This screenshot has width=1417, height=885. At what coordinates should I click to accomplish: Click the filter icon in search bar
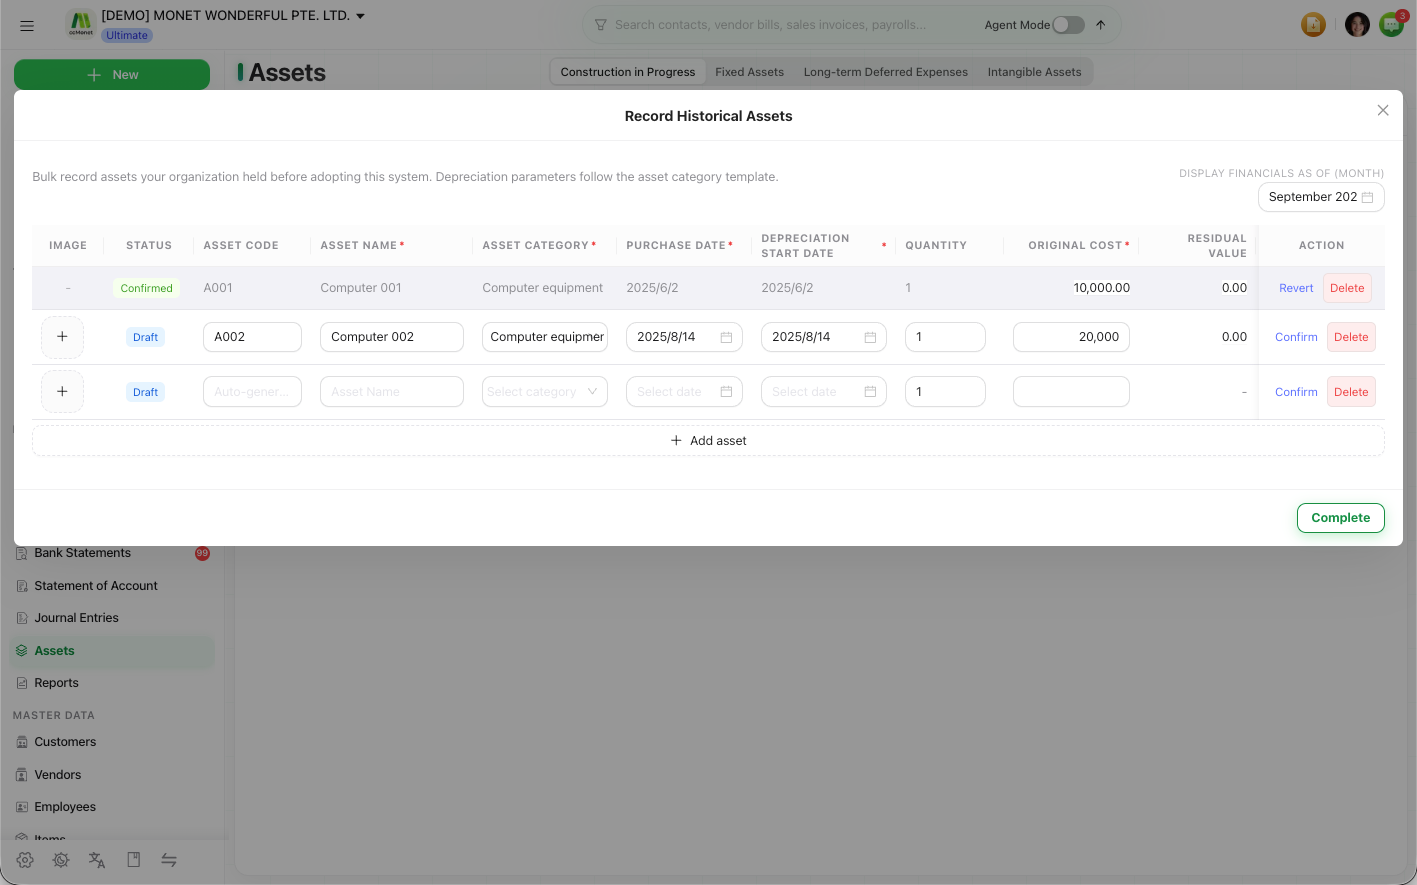601,25
